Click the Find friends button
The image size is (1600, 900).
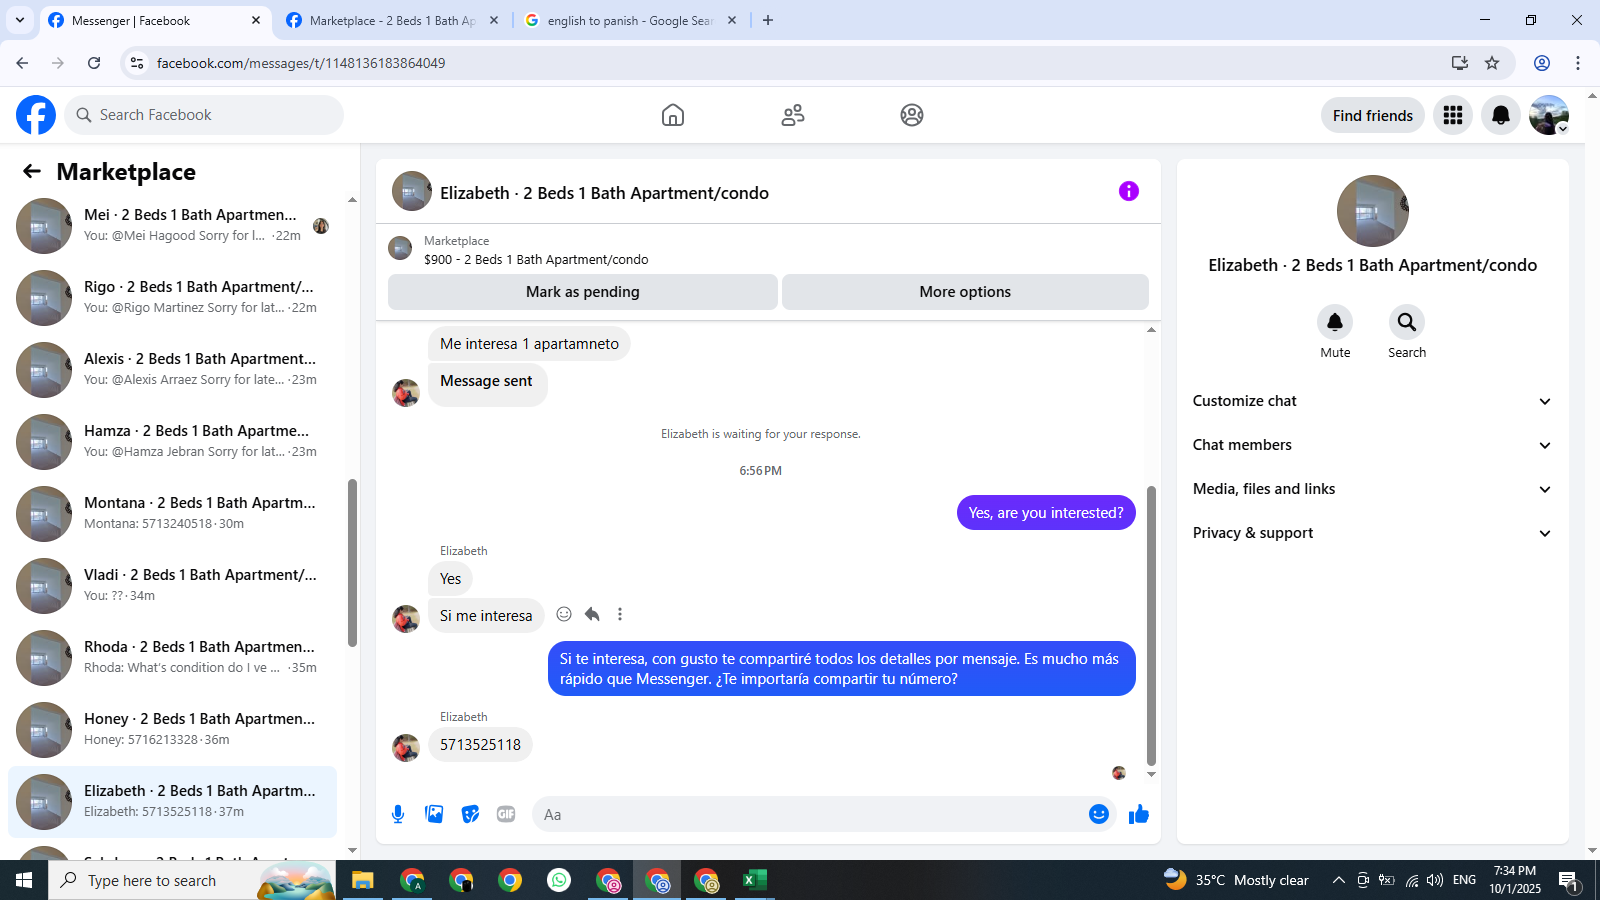coord(1373,115)
